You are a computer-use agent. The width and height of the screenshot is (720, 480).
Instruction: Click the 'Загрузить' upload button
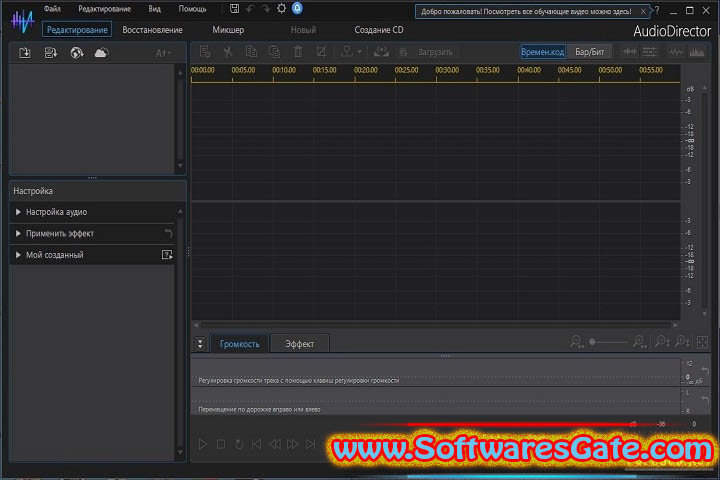click(x=434, y=52)
